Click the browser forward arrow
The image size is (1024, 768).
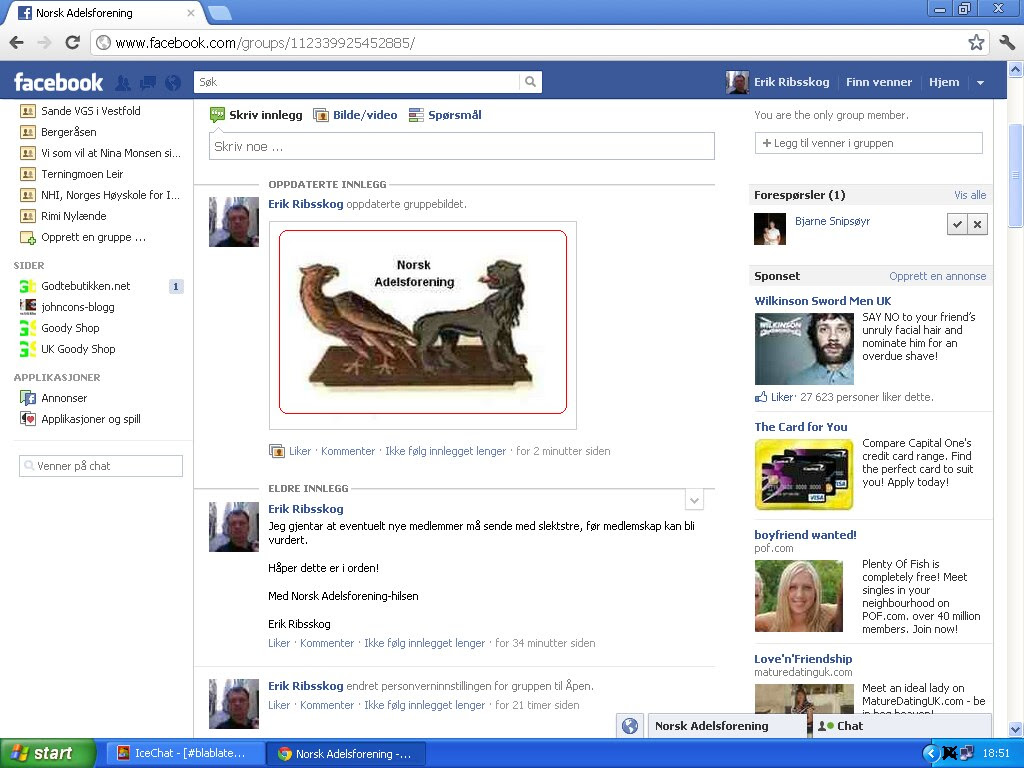pos(44,43)
